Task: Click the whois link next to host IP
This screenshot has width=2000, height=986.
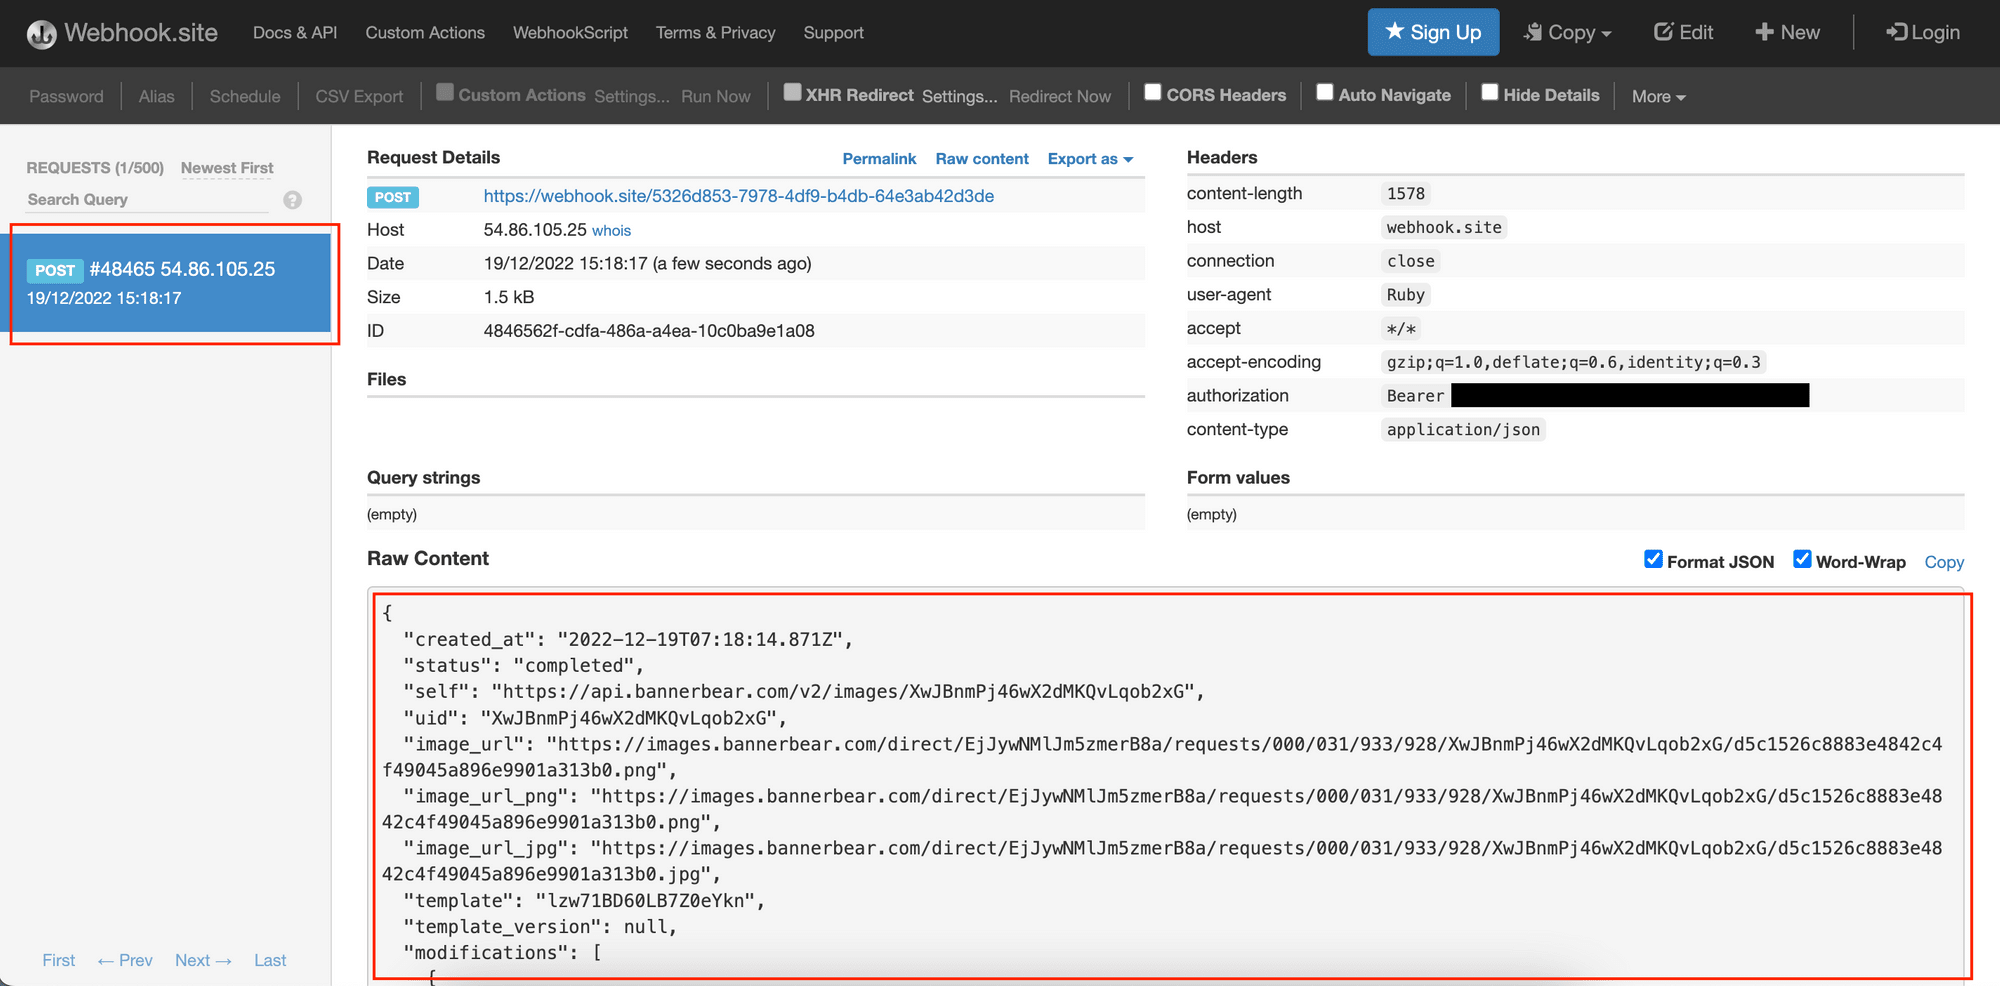Action: [x=611, y=231]
